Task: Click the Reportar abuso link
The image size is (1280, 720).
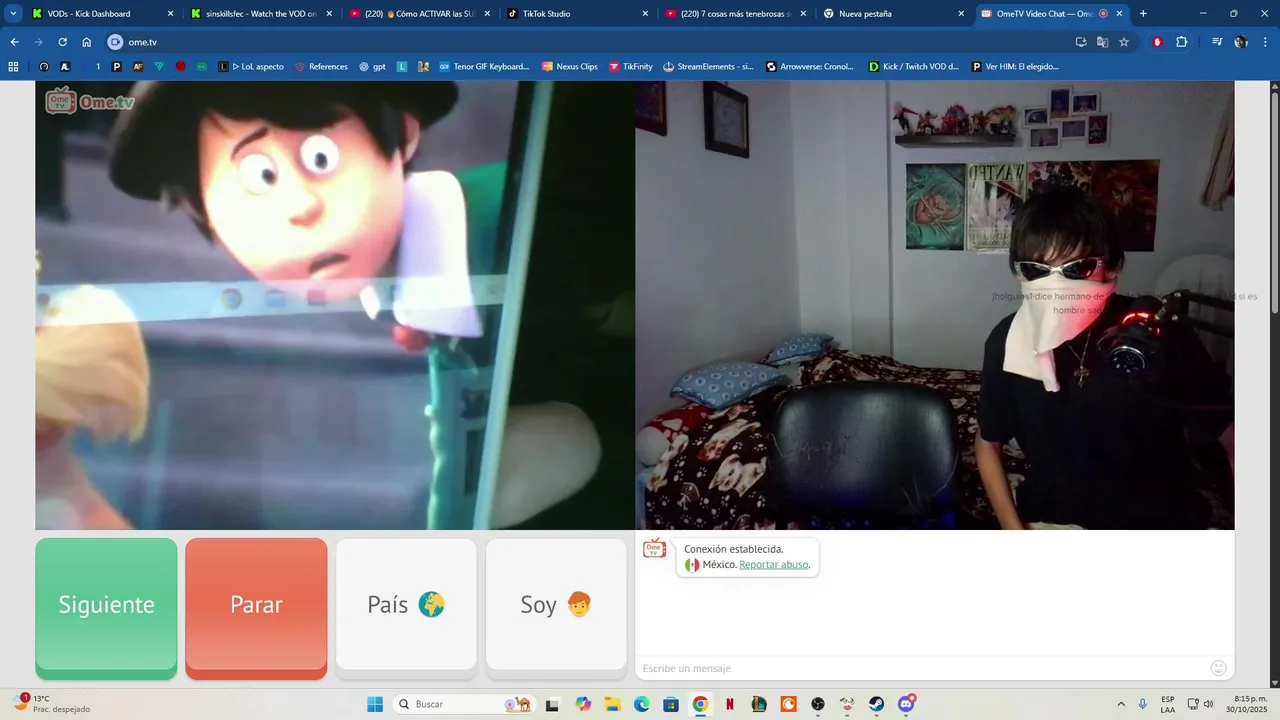Action: [x=773, y=565]
